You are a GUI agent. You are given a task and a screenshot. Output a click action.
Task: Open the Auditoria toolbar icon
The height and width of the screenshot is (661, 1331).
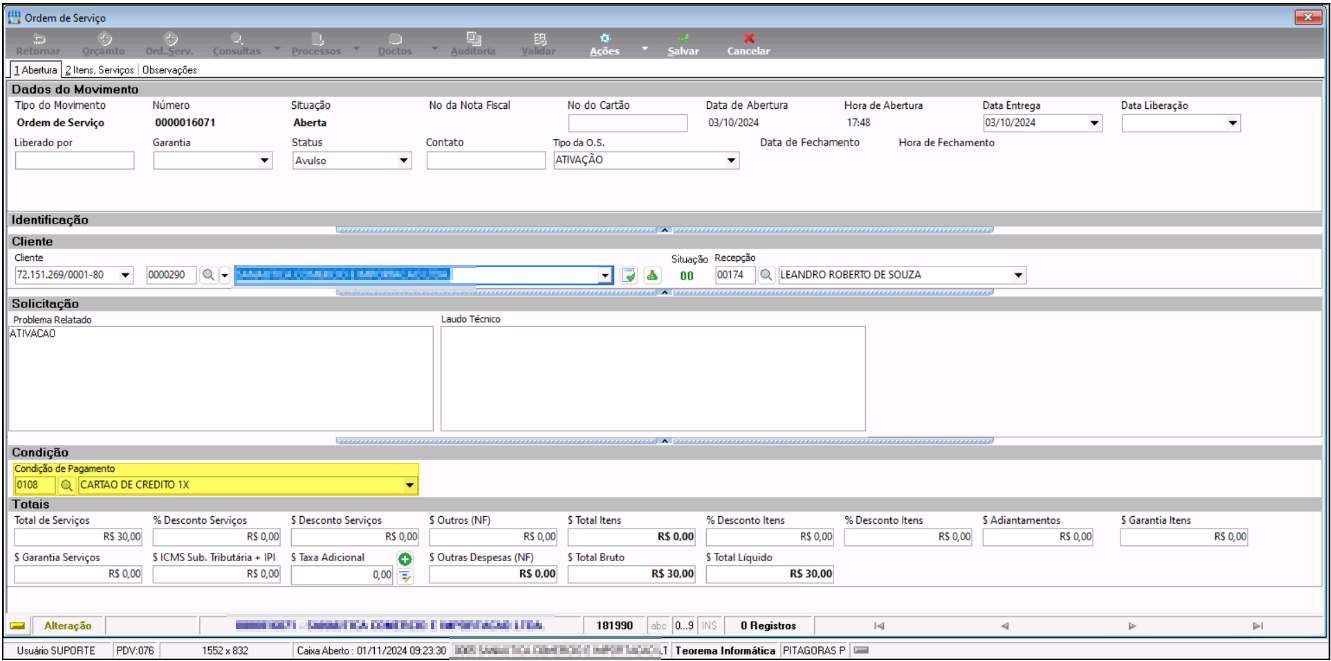473,38
